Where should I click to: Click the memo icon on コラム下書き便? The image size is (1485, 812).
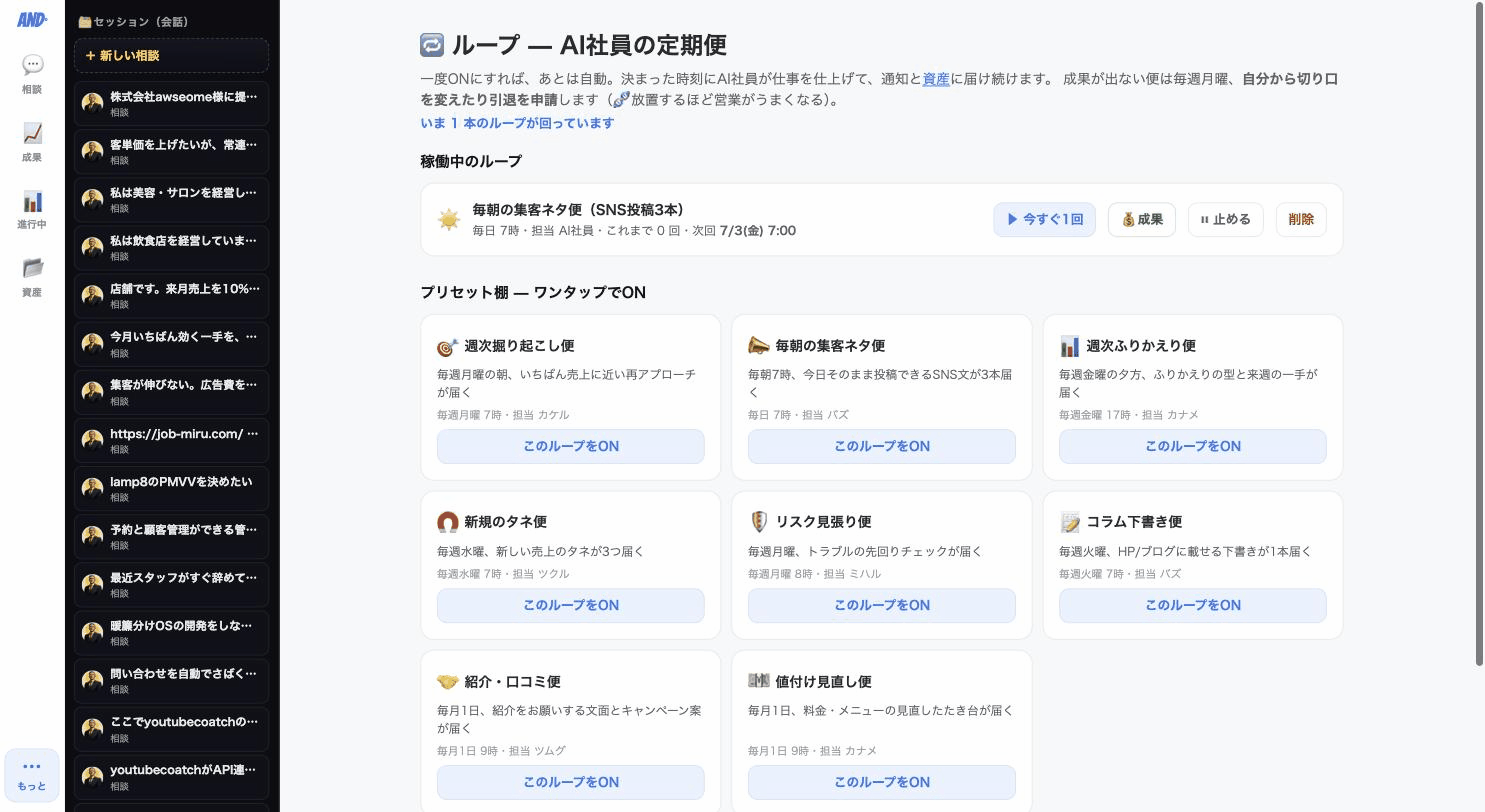point(1070,522)
